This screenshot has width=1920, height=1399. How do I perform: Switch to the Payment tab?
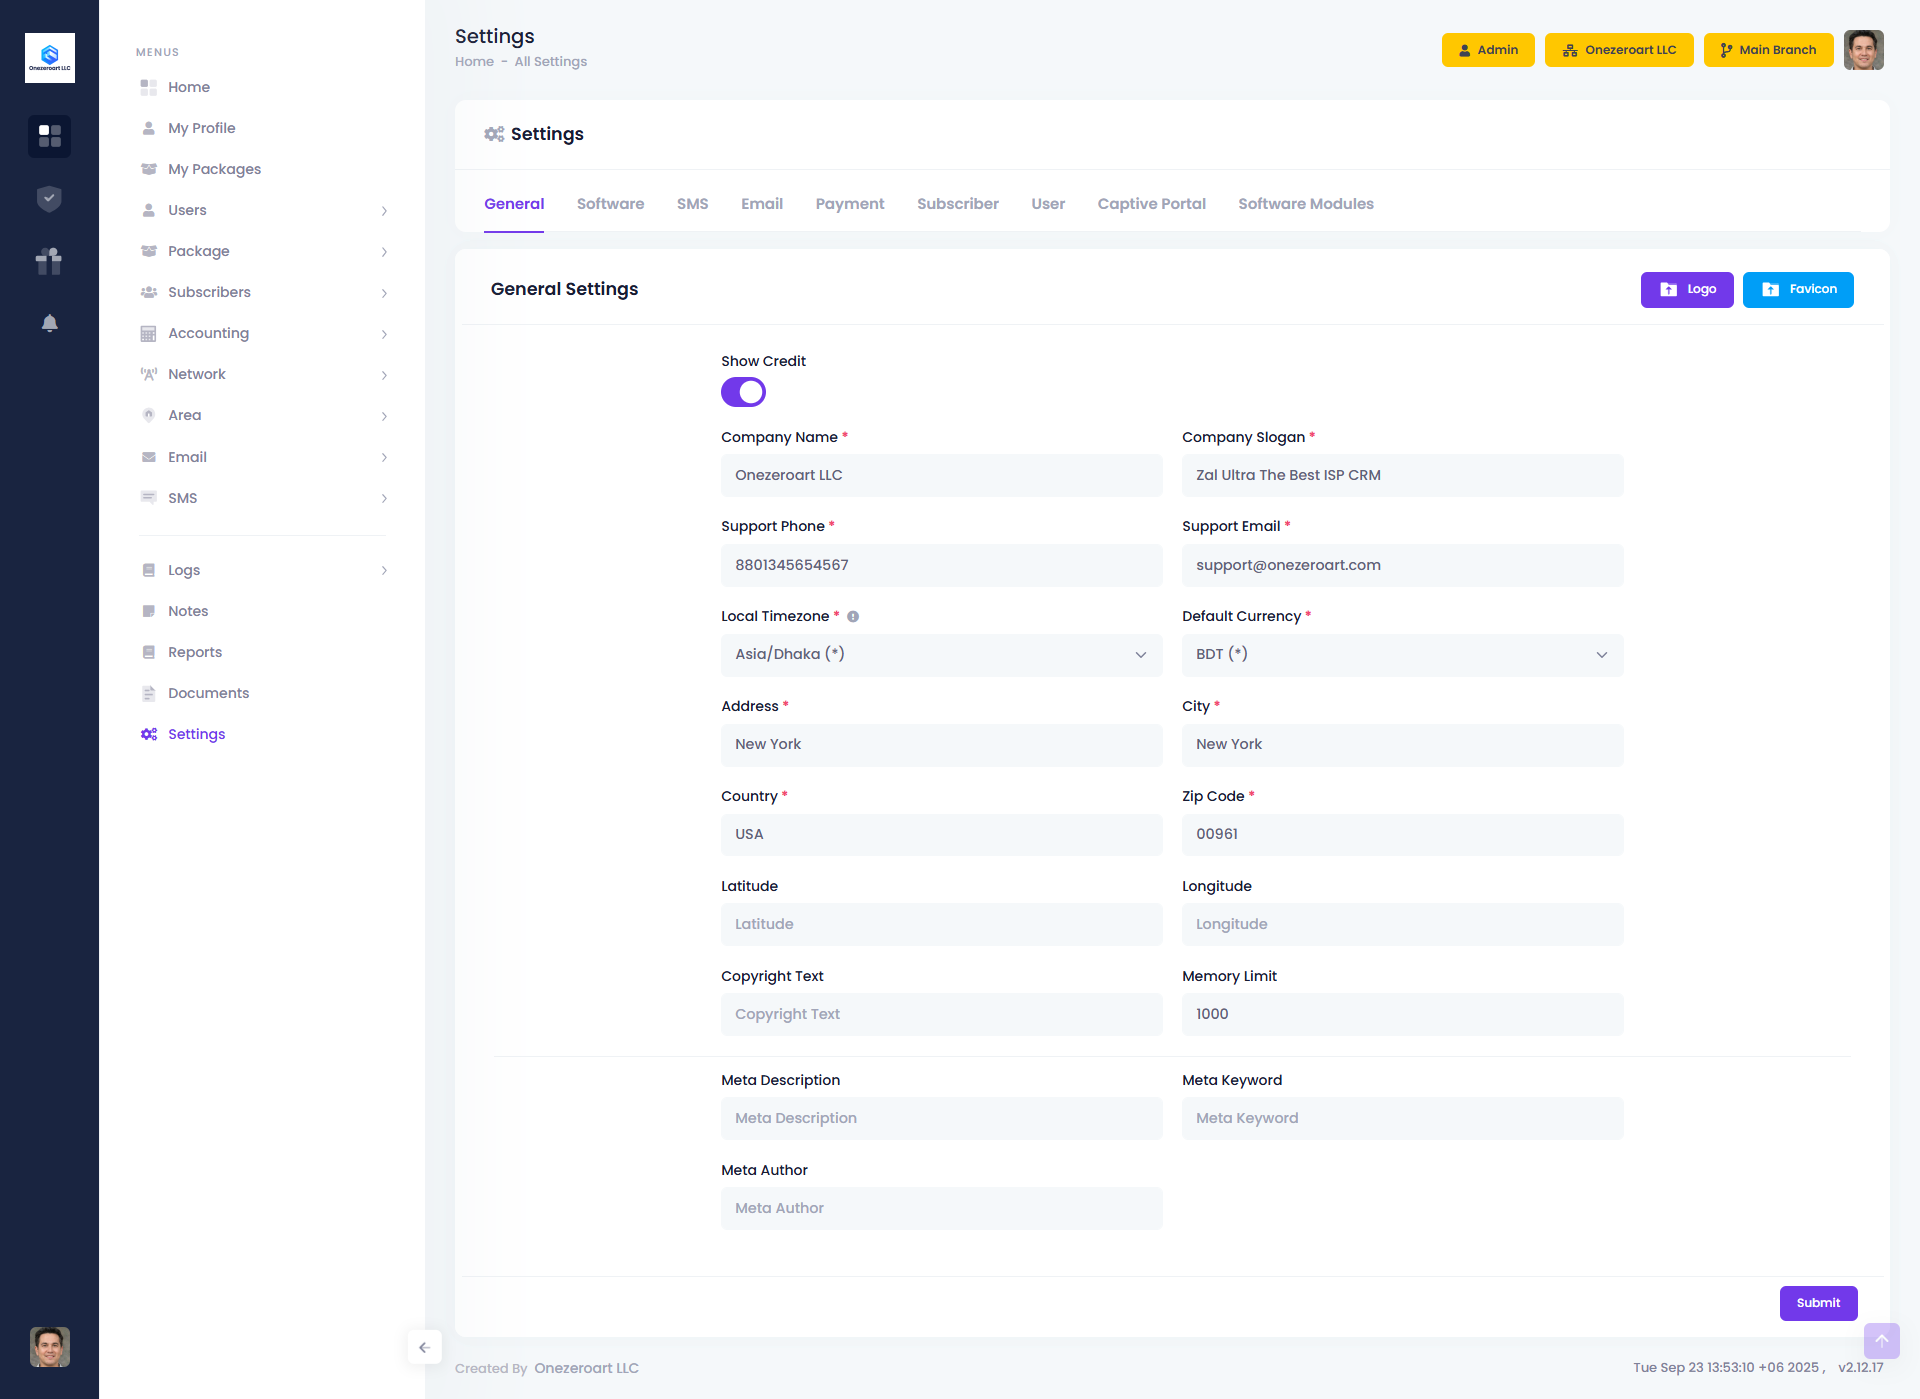click(x=849, y=204)
